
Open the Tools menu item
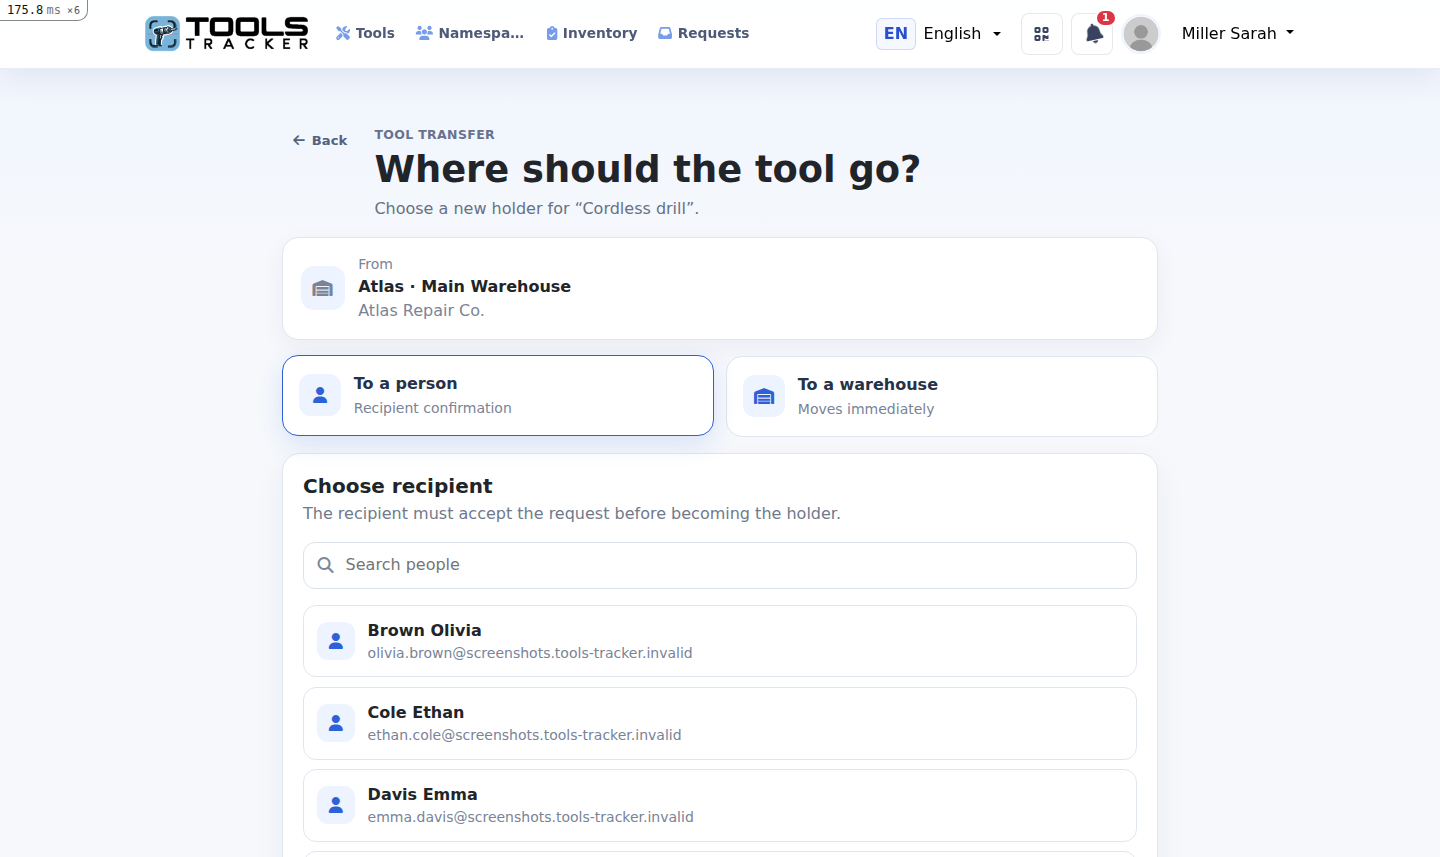[365, 33]
